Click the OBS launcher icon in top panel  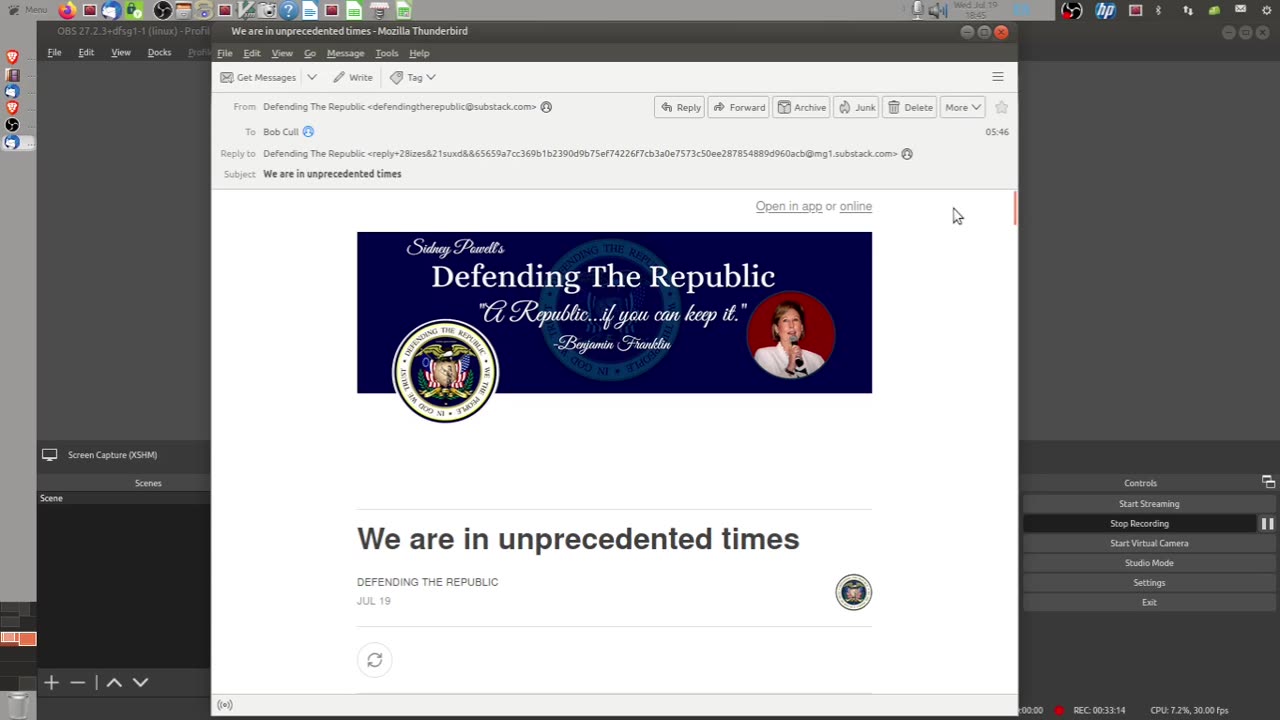(162, 11)
